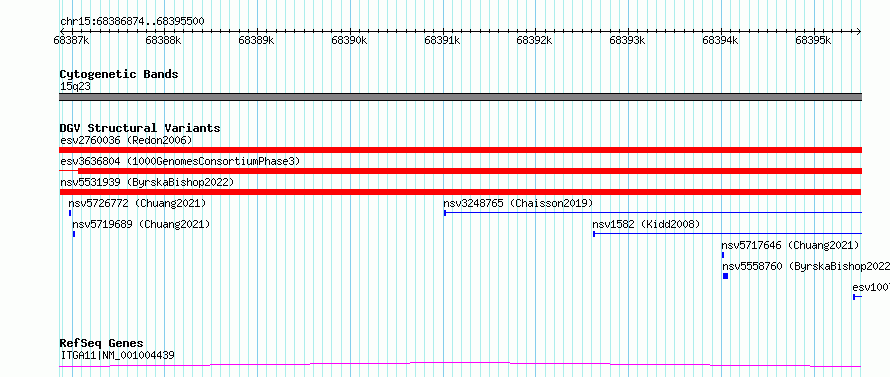
Task: Open the nsv5531939 (ByrskaBishop2022) label
Action: click(147, 182)
